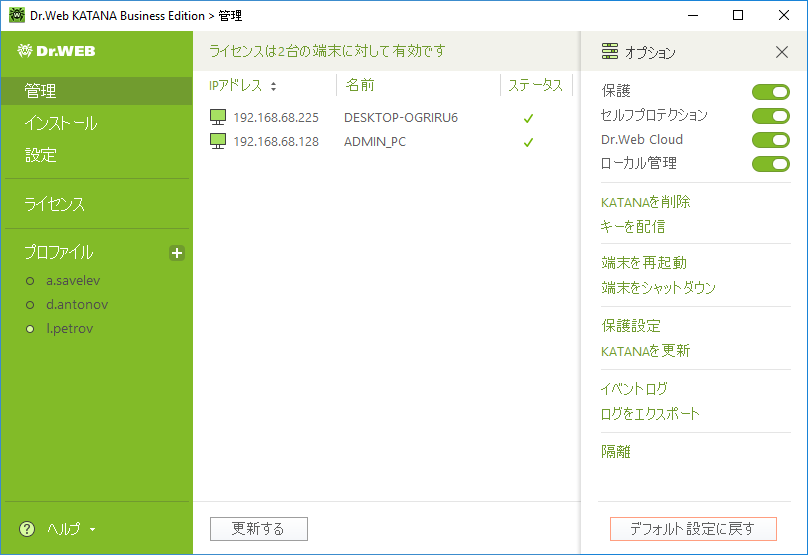
Task: Click the add profile plus icon
Action: pyautogui.click(x=177, y=253)
